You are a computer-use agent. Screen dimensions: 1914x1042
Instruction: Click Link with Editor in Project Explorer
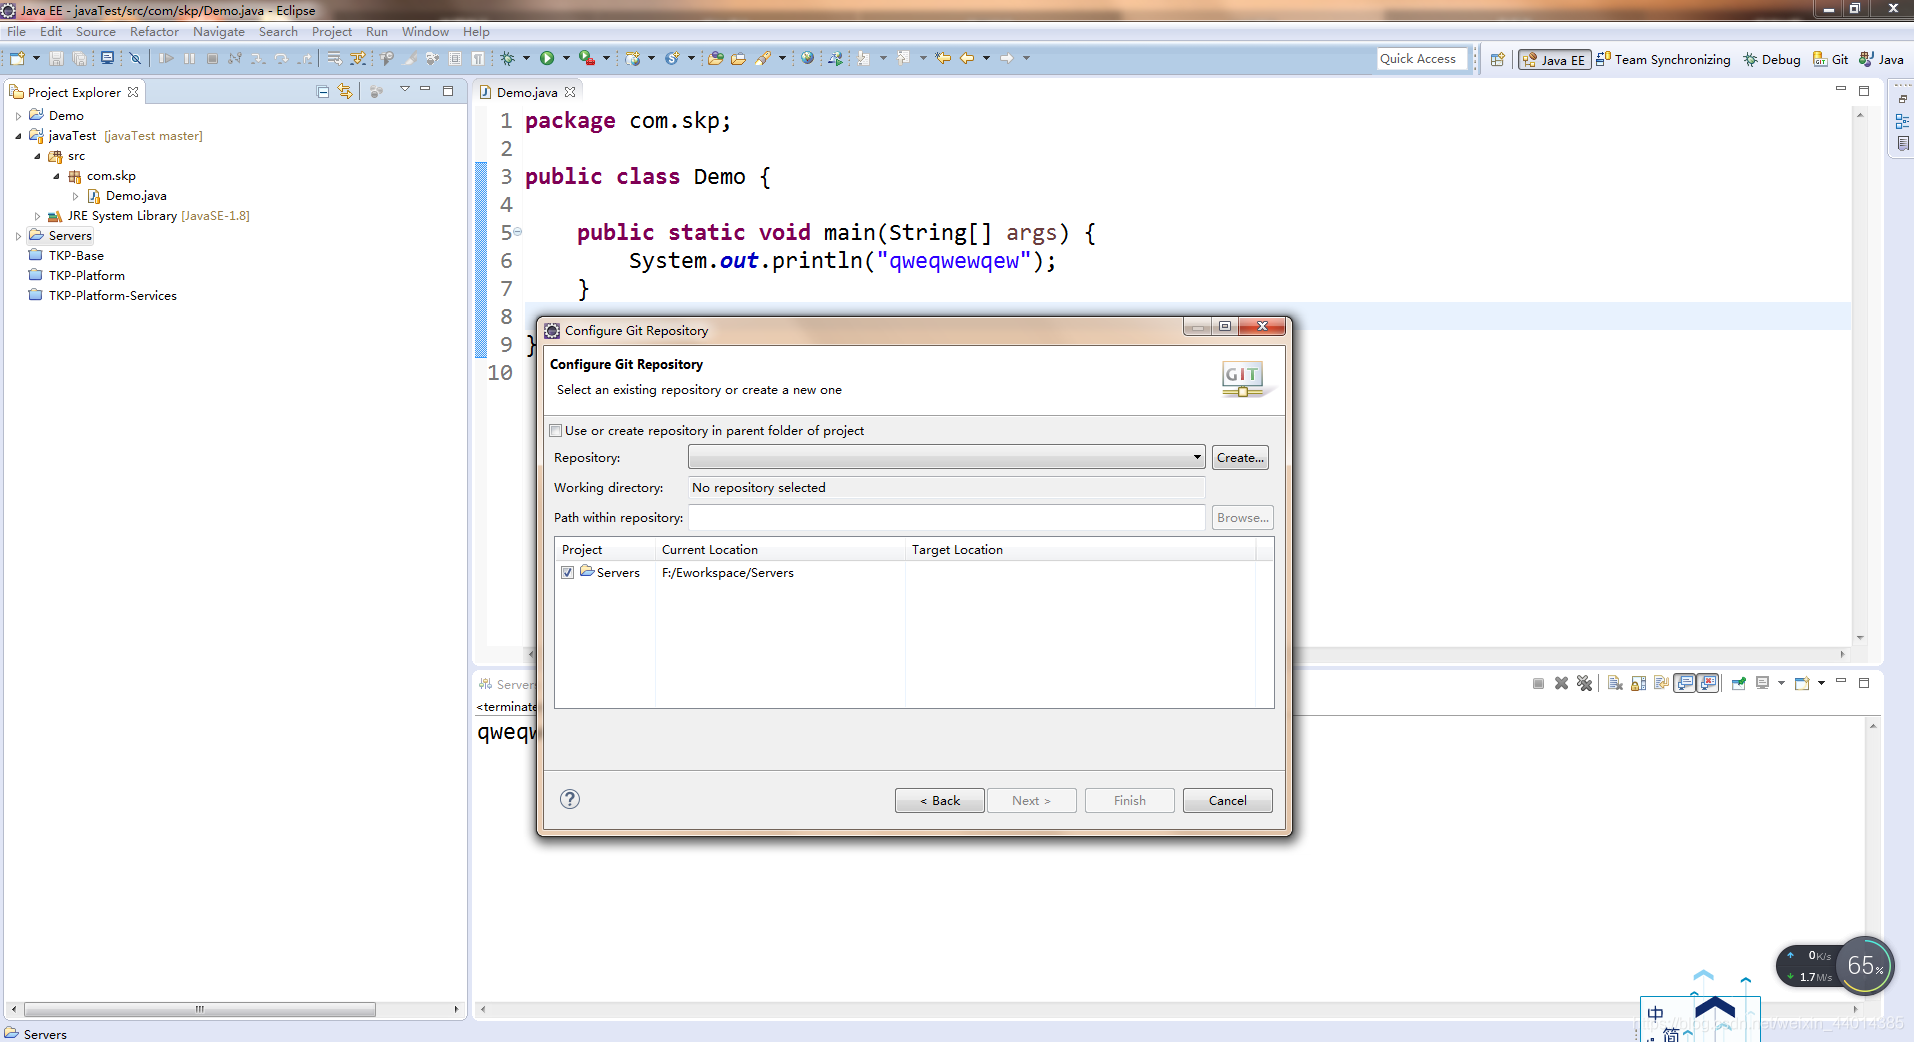pos(345,91)
